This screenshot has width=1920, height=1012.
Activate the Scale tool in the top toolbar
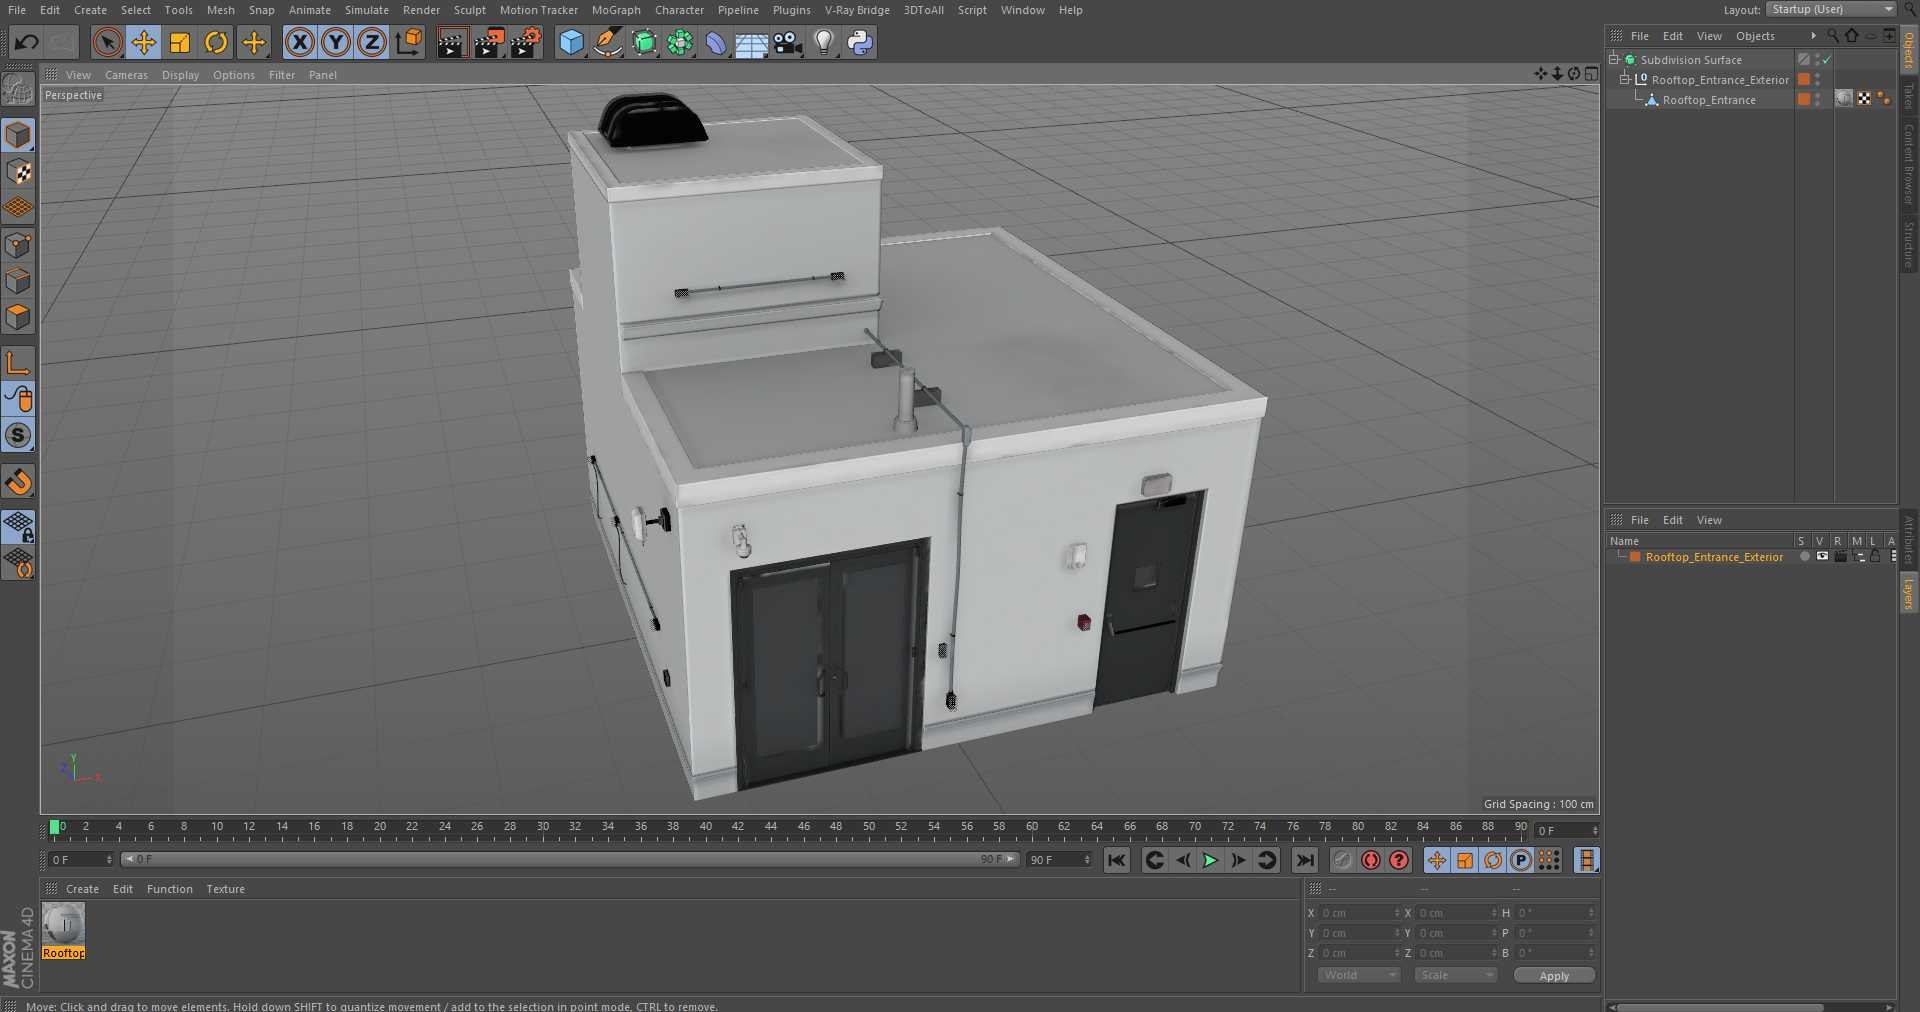point(180,42)
